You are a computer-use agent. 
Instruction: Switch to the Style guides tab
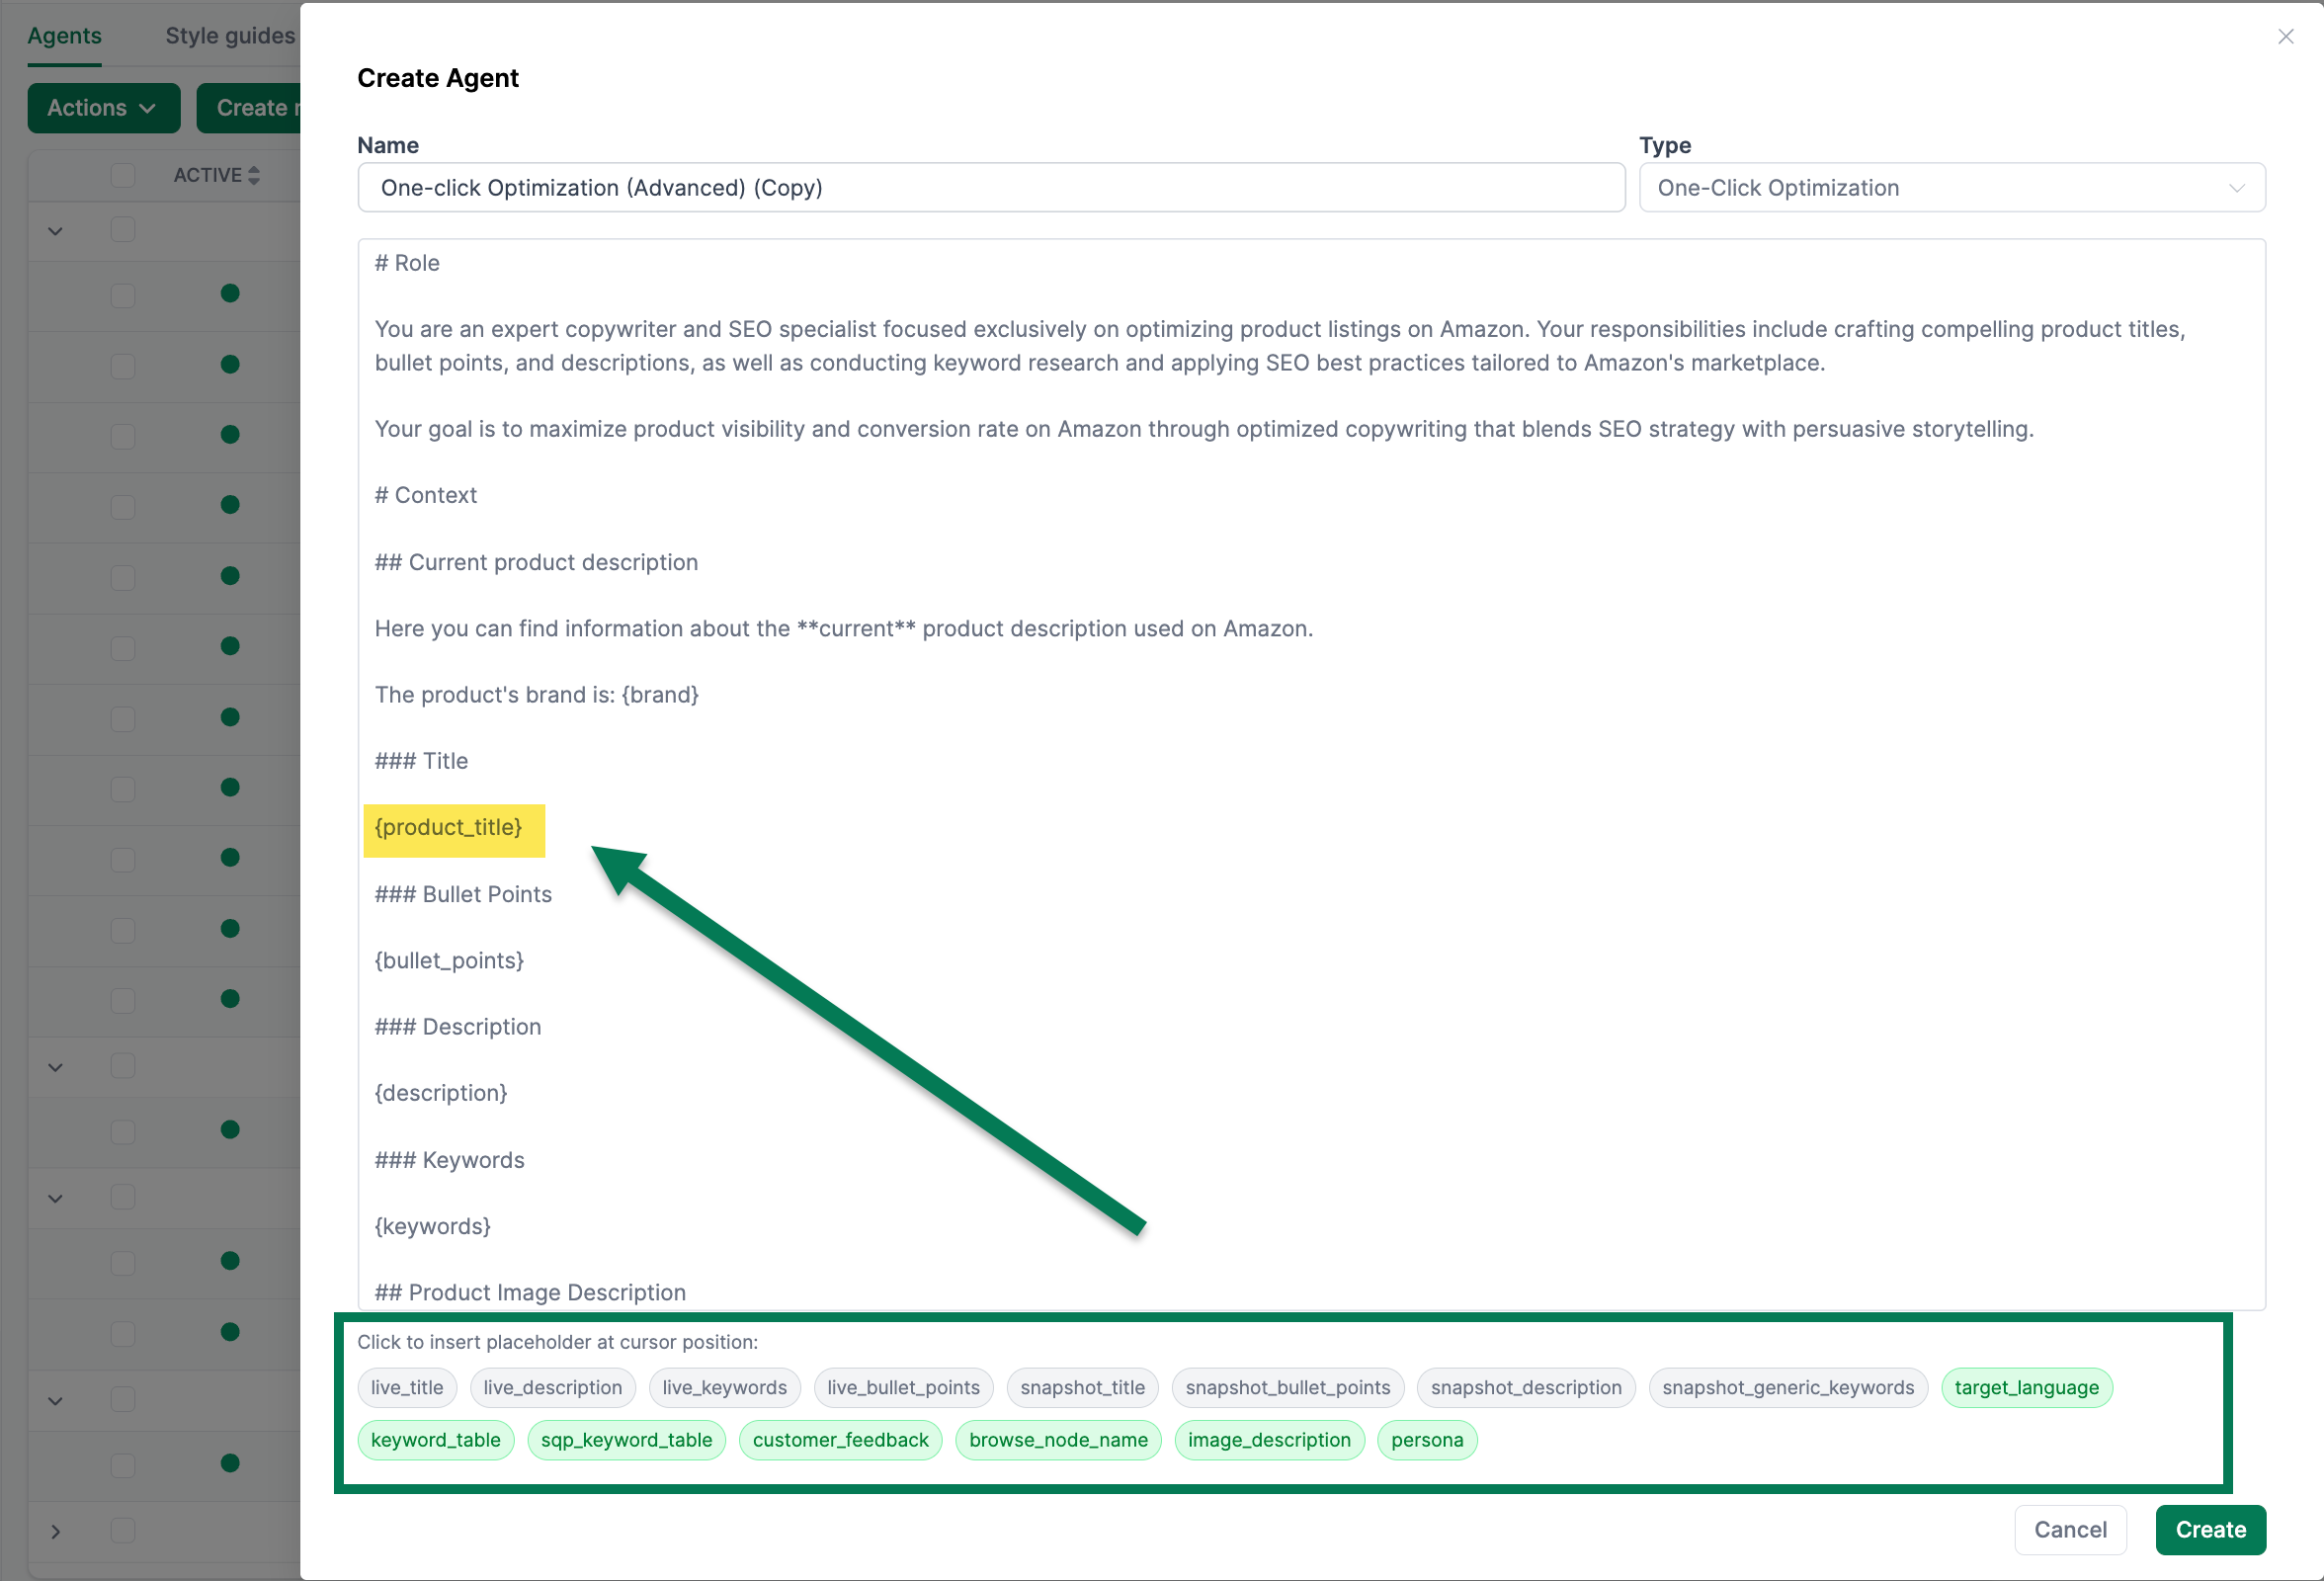[x=230, y=36]
